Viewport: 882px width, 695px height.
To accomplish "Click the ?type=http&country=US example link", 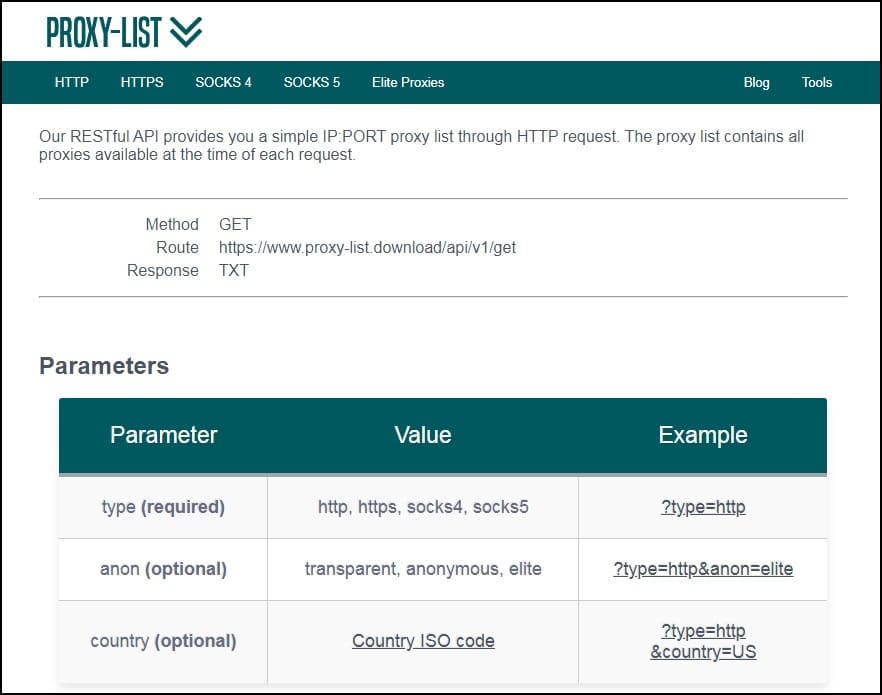I will (x=703, y=640).
